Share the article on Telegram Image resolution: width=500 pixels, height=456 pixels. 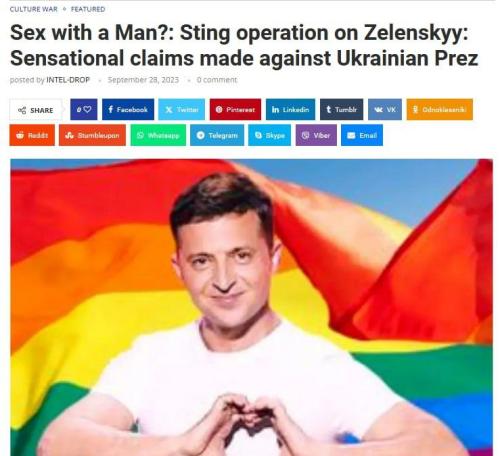coord(217,135)
